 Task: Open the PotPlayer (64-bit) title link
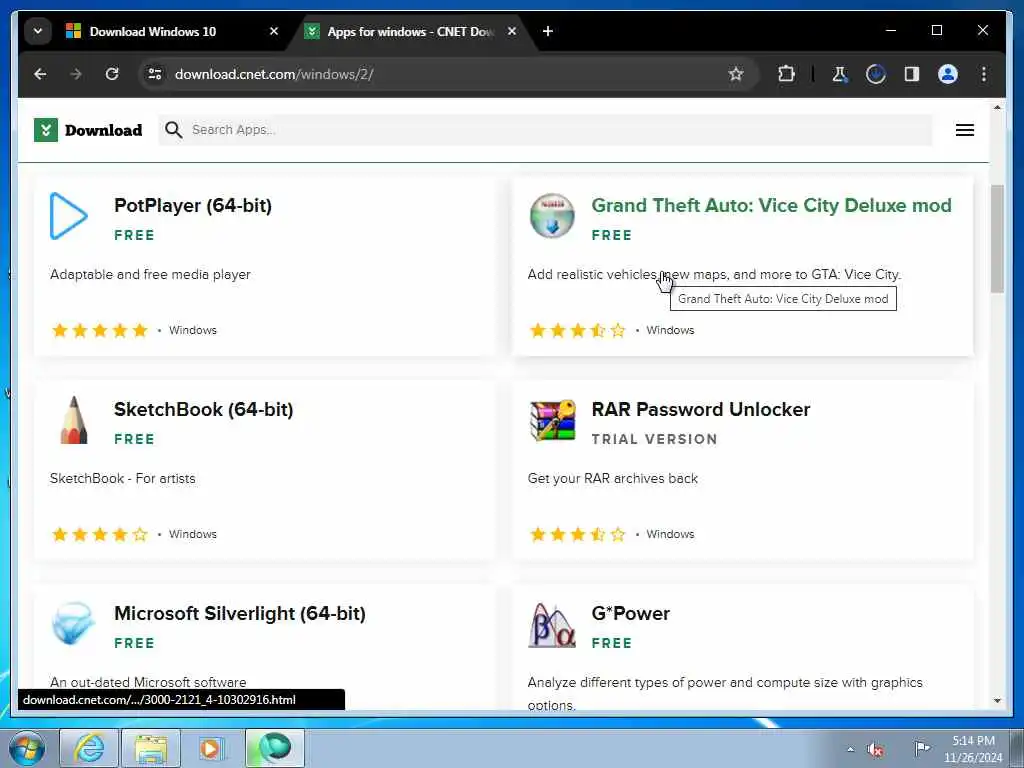[x=193, y=205]
